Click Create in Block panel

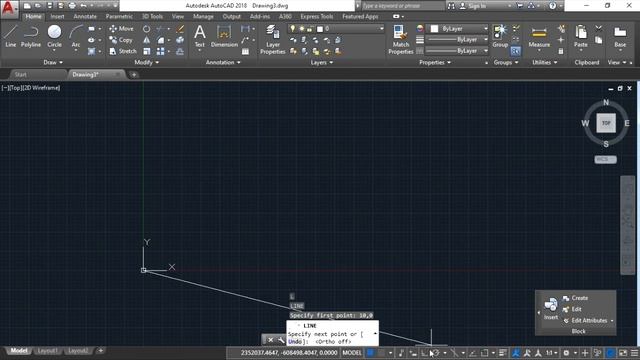[575, 298]
